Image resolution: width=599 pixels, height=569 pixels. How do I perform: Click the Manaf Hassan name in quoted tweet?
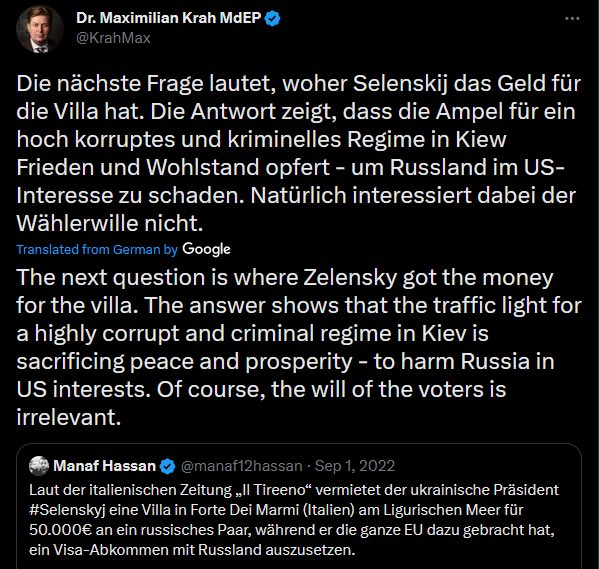(x=104, y=466)
